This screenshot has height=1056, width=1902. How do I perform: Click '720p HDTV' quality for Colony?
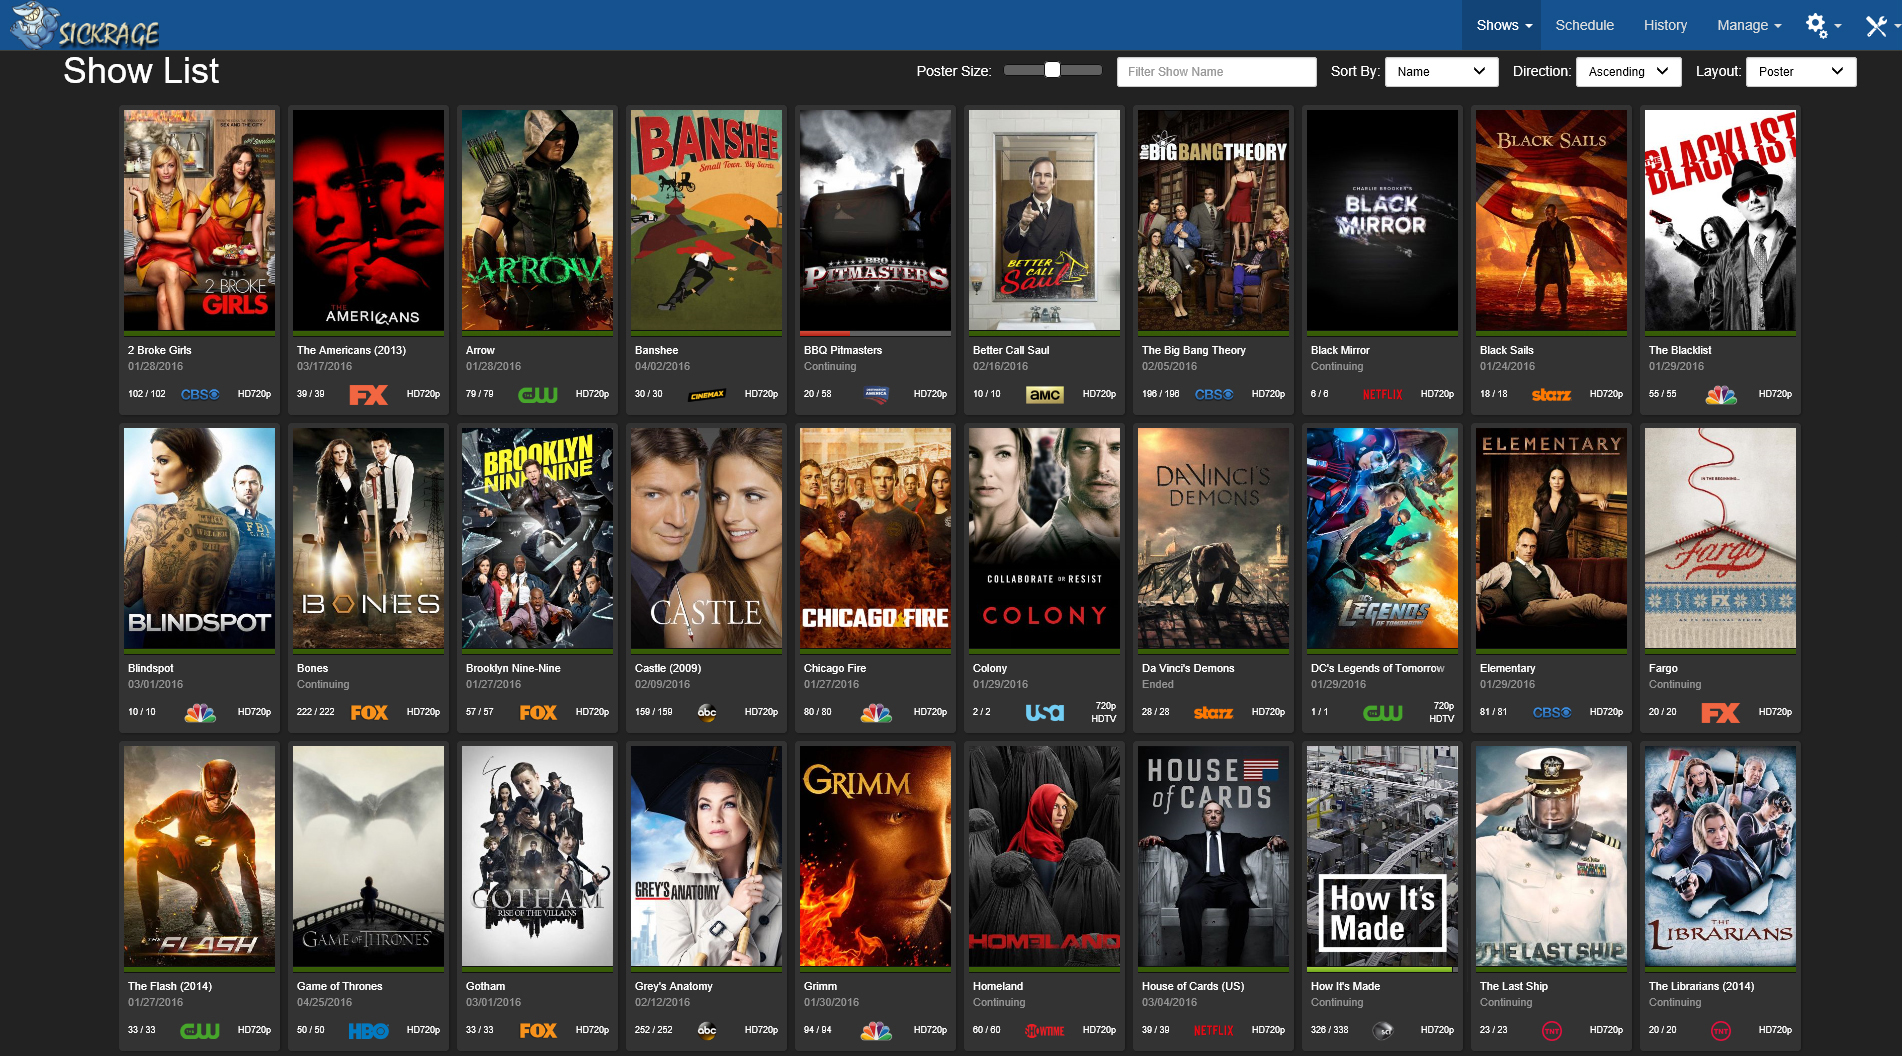[x=1104, y=712]
